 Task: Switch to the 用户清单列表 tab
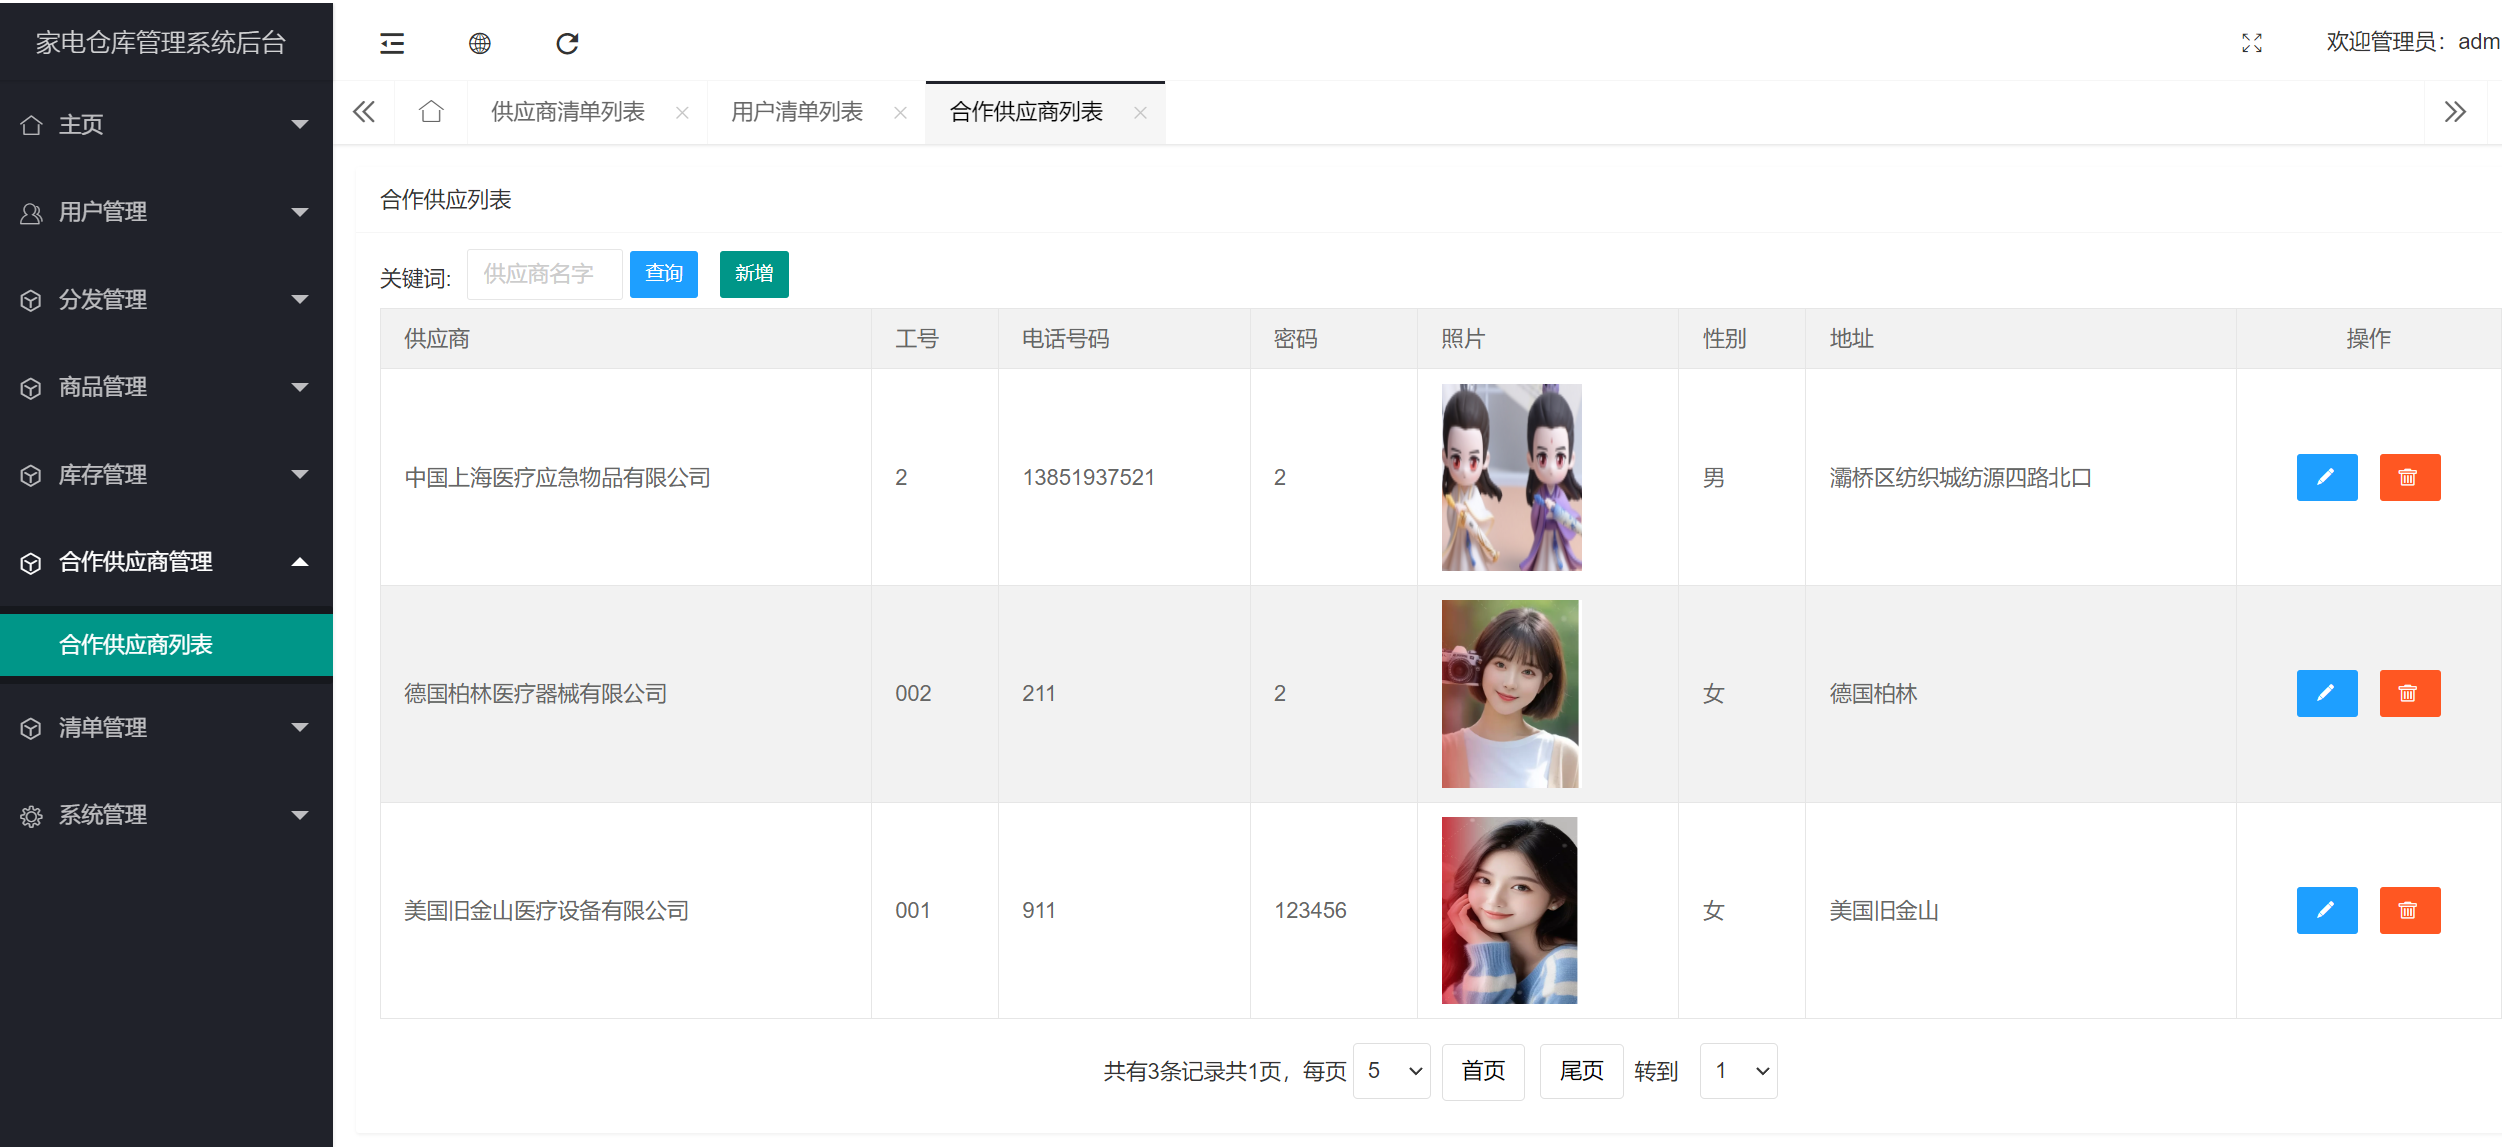pos(797,112)
